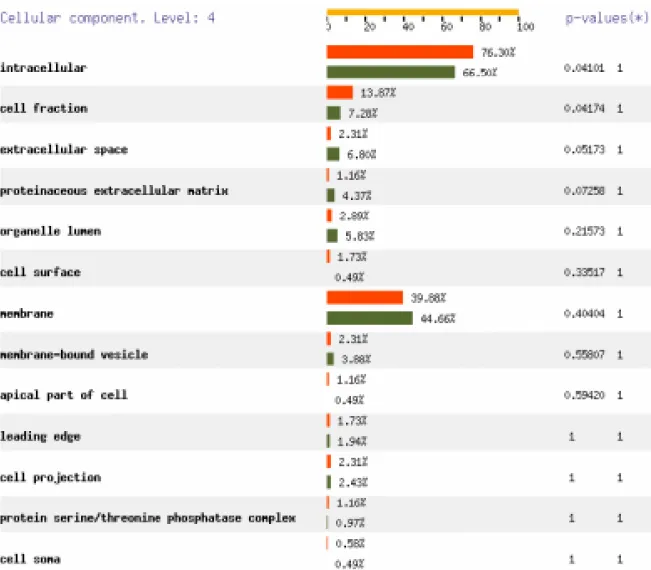
Task: Click the p-value 0.59420
Action: [x=584, y=395]
